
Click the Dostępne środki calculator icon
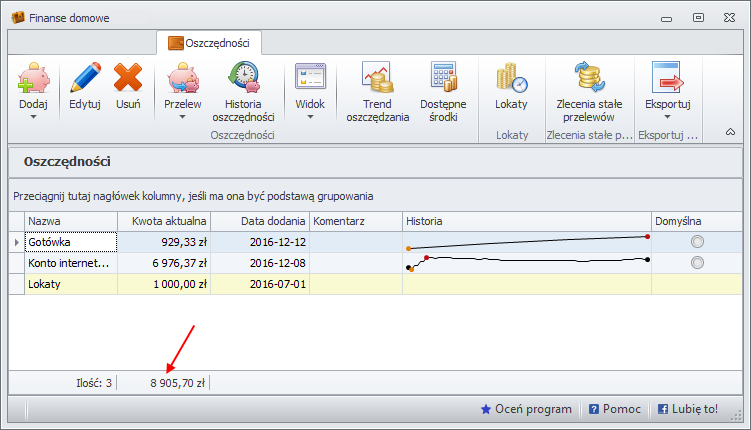[443, 78]
